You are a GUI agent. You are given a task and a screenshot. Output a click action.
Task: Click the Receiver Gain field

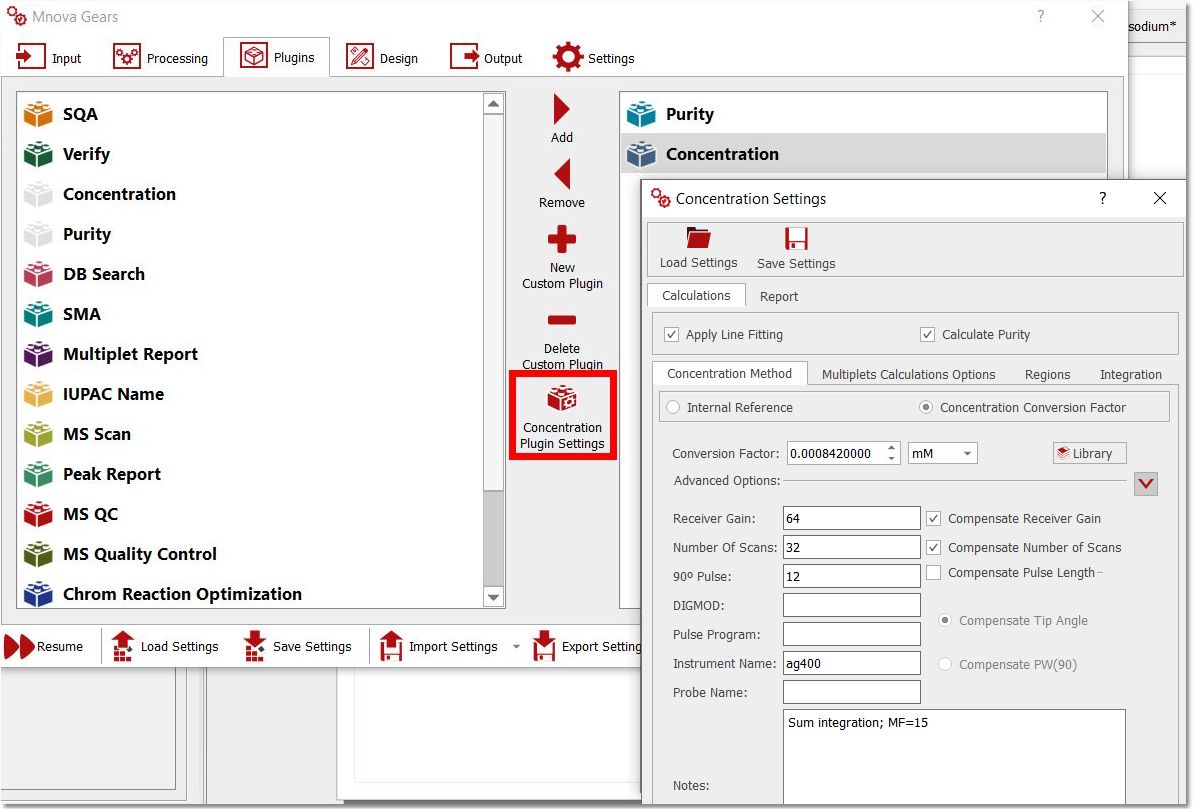click(x=851, y=519)
